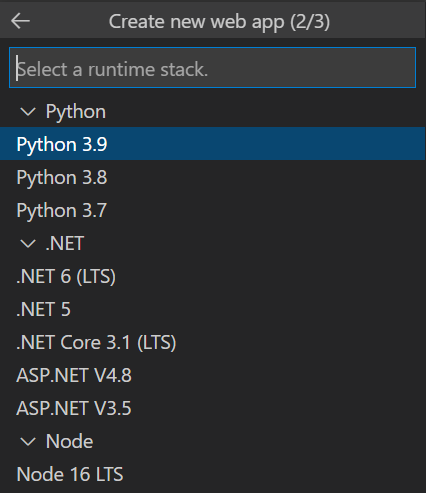Image resolution: width=426 pixels, height=493 pixels.
Task: Collapse the Node group chevron
Action: click(28, 442)
